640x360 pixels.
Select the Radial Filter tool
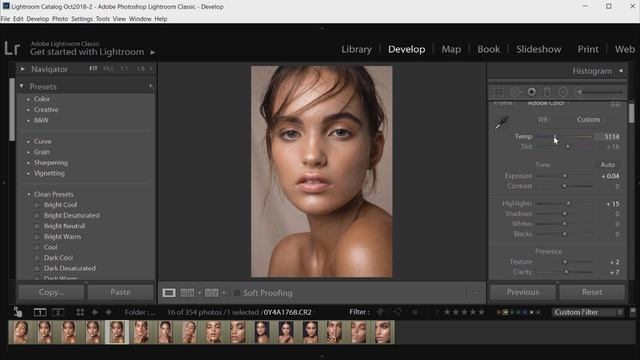(563, 92)
